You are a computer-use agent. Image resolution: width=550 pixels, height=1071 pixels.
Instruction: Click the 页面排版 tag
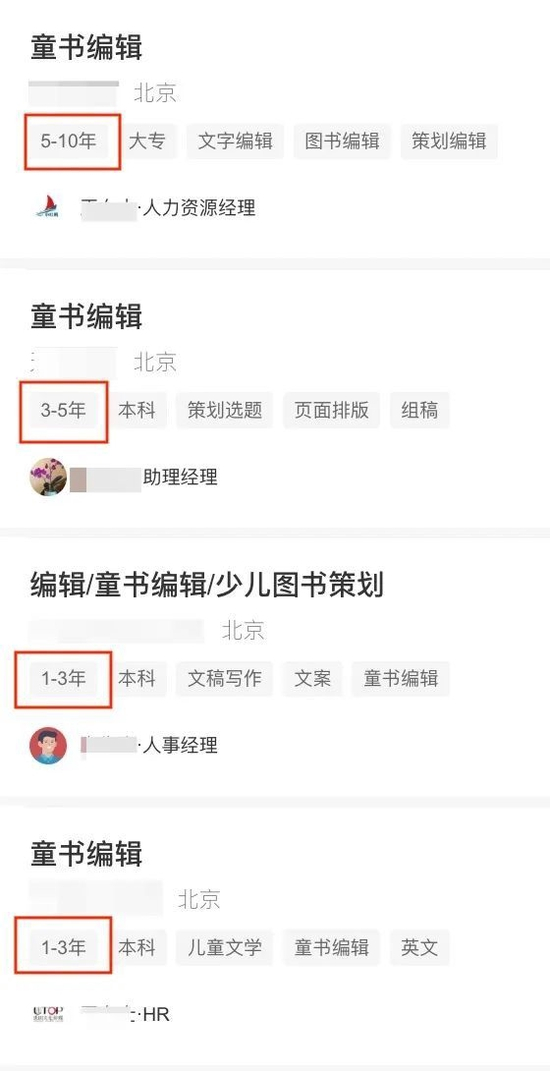click(331, 411)
